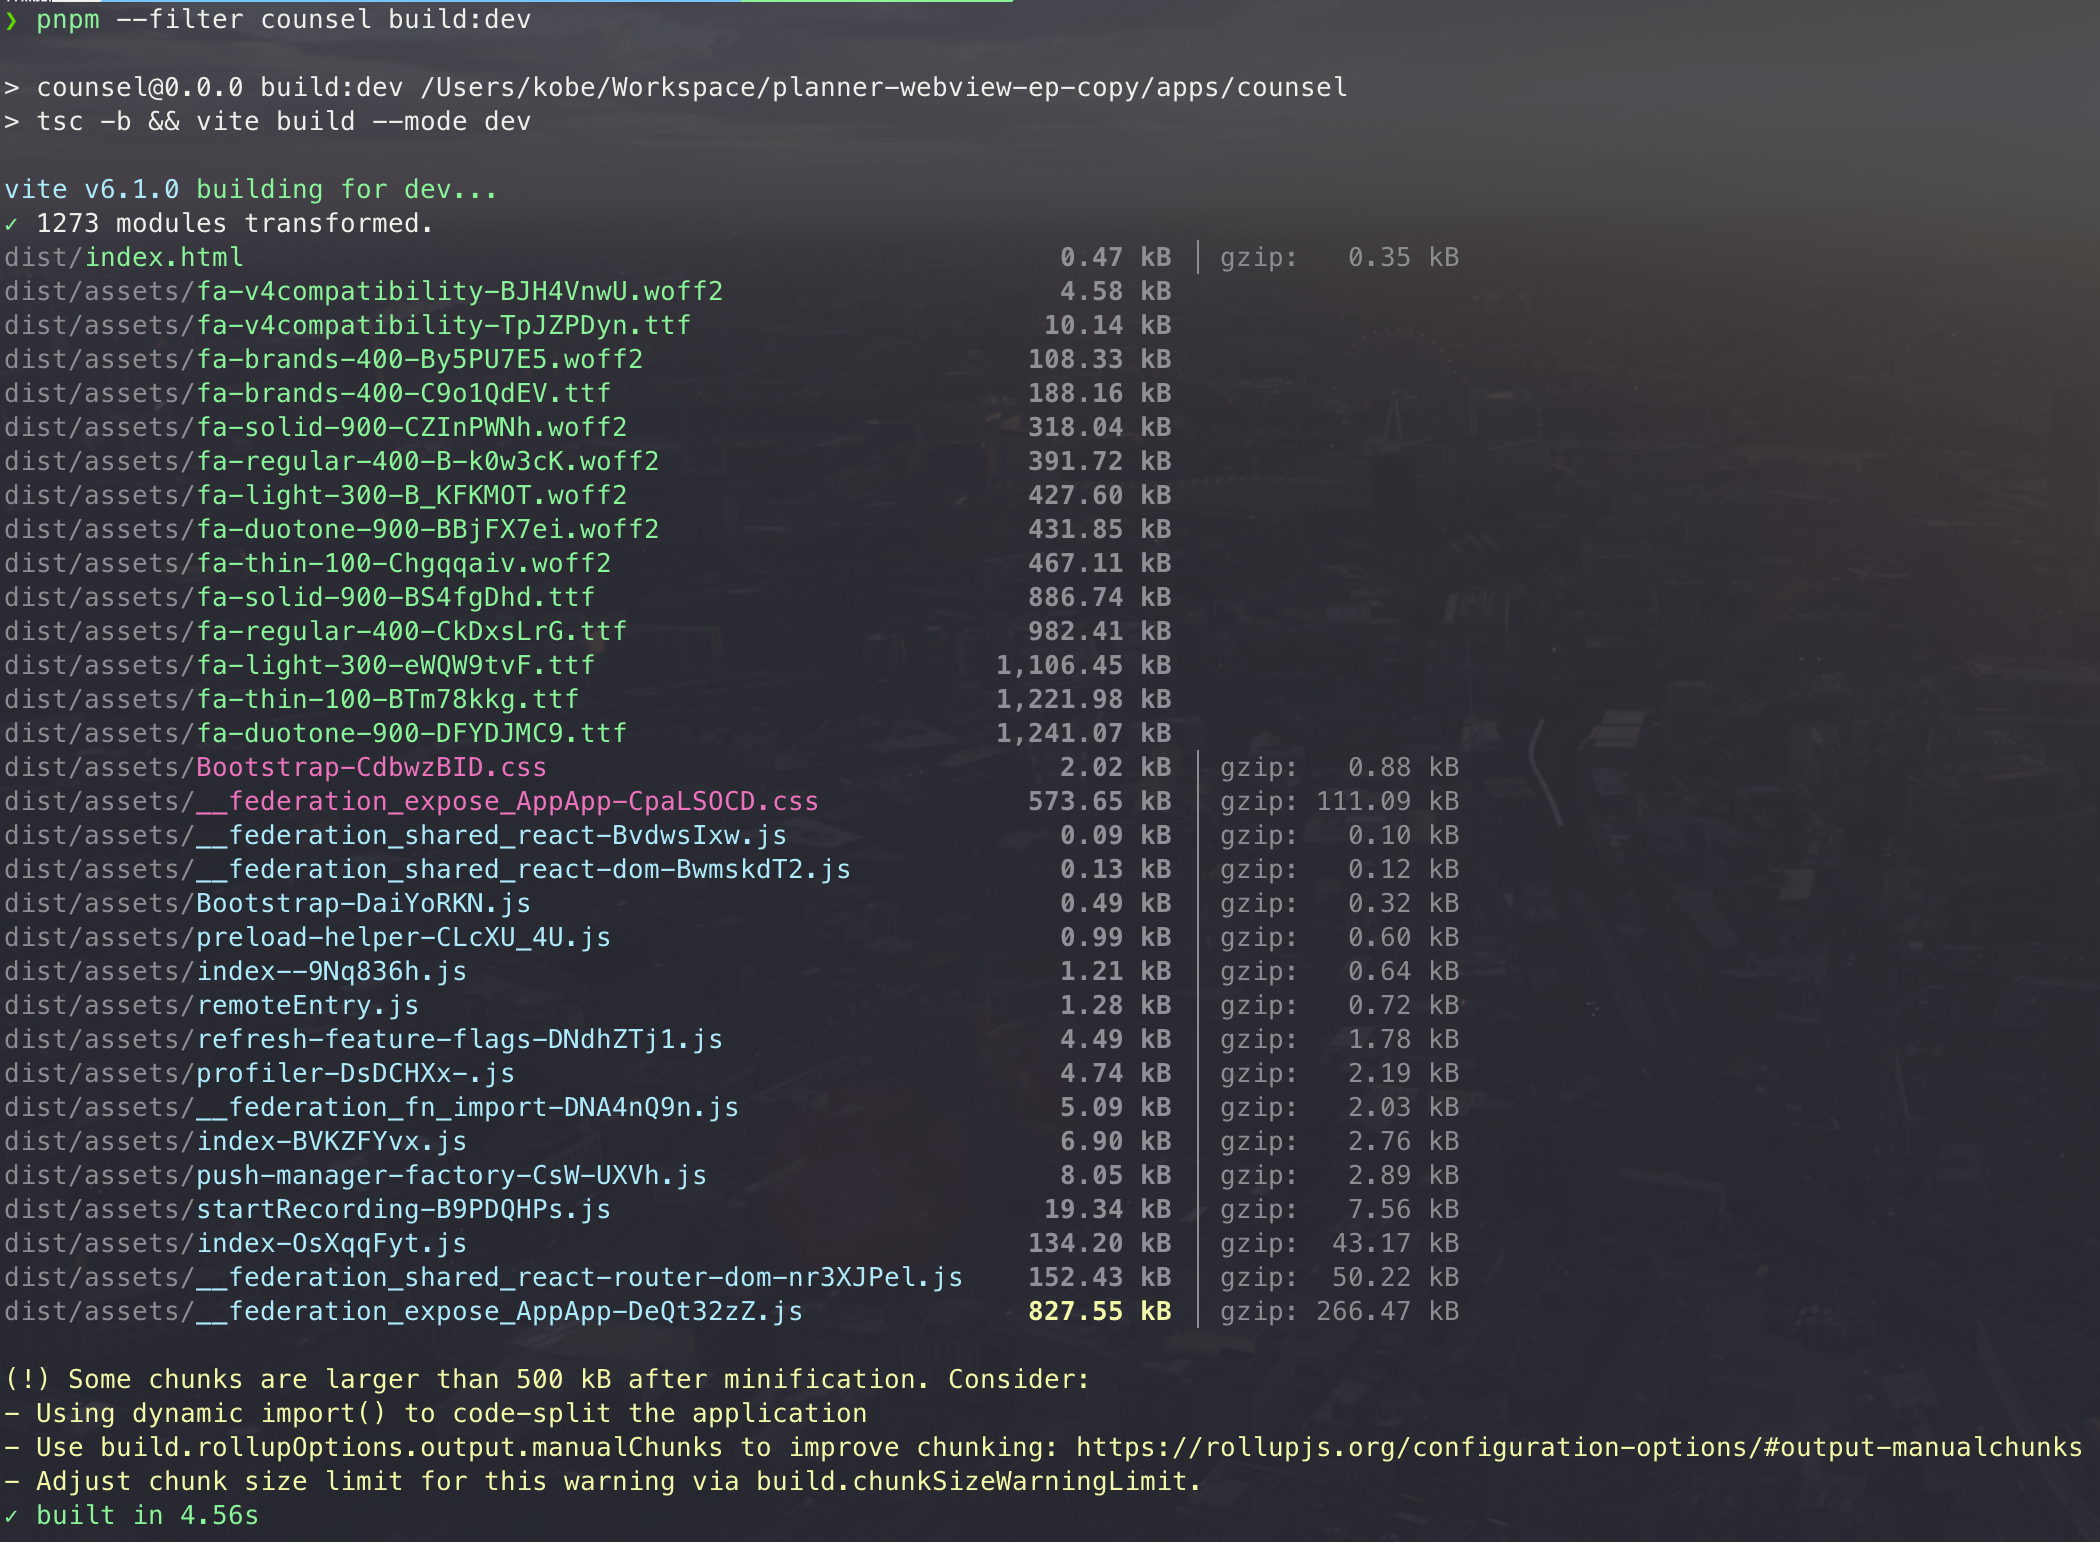
Task: Click __federation_shared_react-dom-BwmskdT2.js filename
Action: click(x=524, y=870)
